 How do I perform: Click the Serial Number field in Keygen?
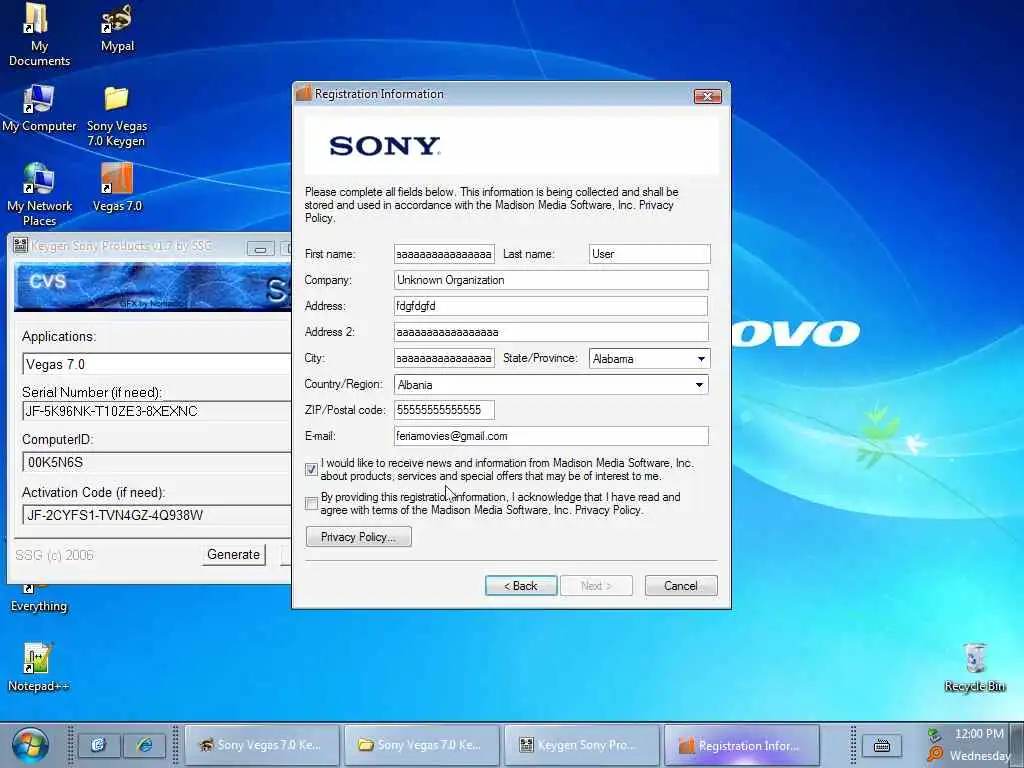pyautogui.click(x=157, y=411)
